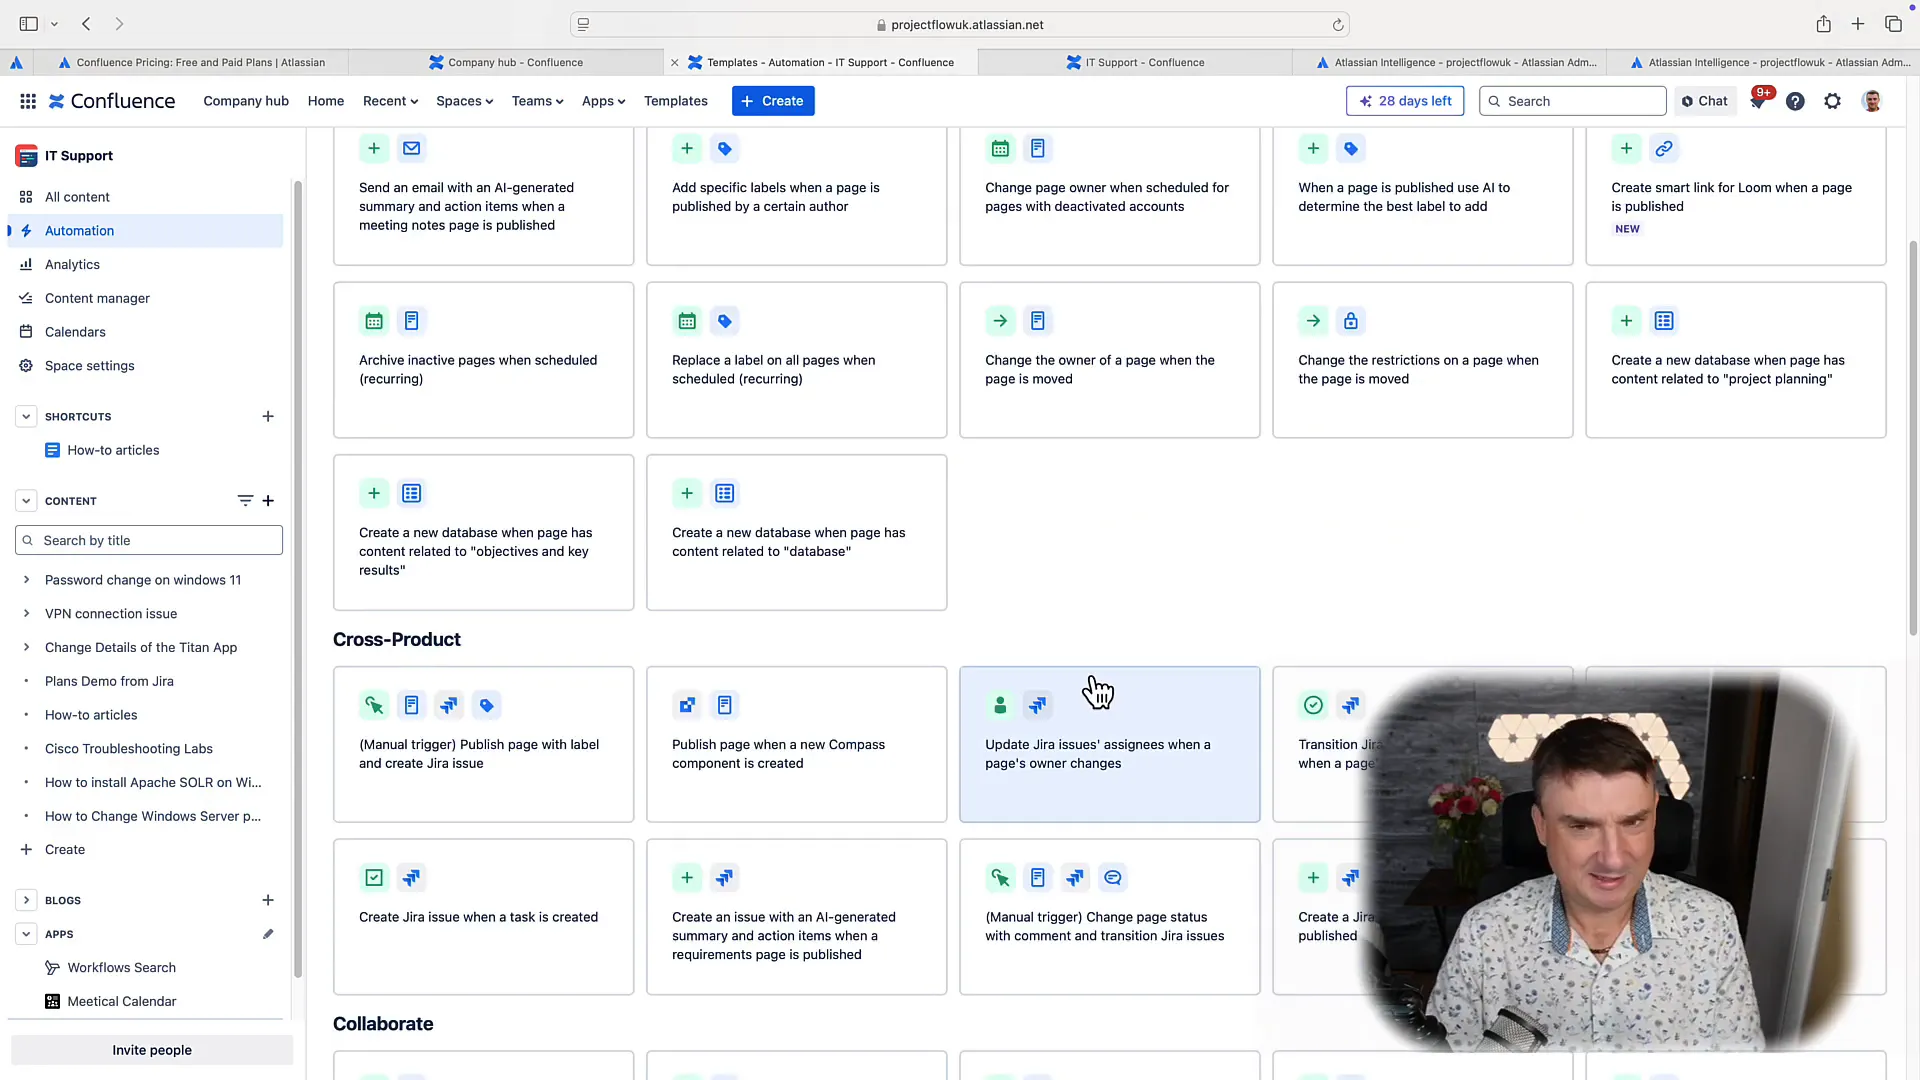The height and width of the screenshot is (1080, 1920).
Task: Click the content filter icon
Action: coord(245,501)
